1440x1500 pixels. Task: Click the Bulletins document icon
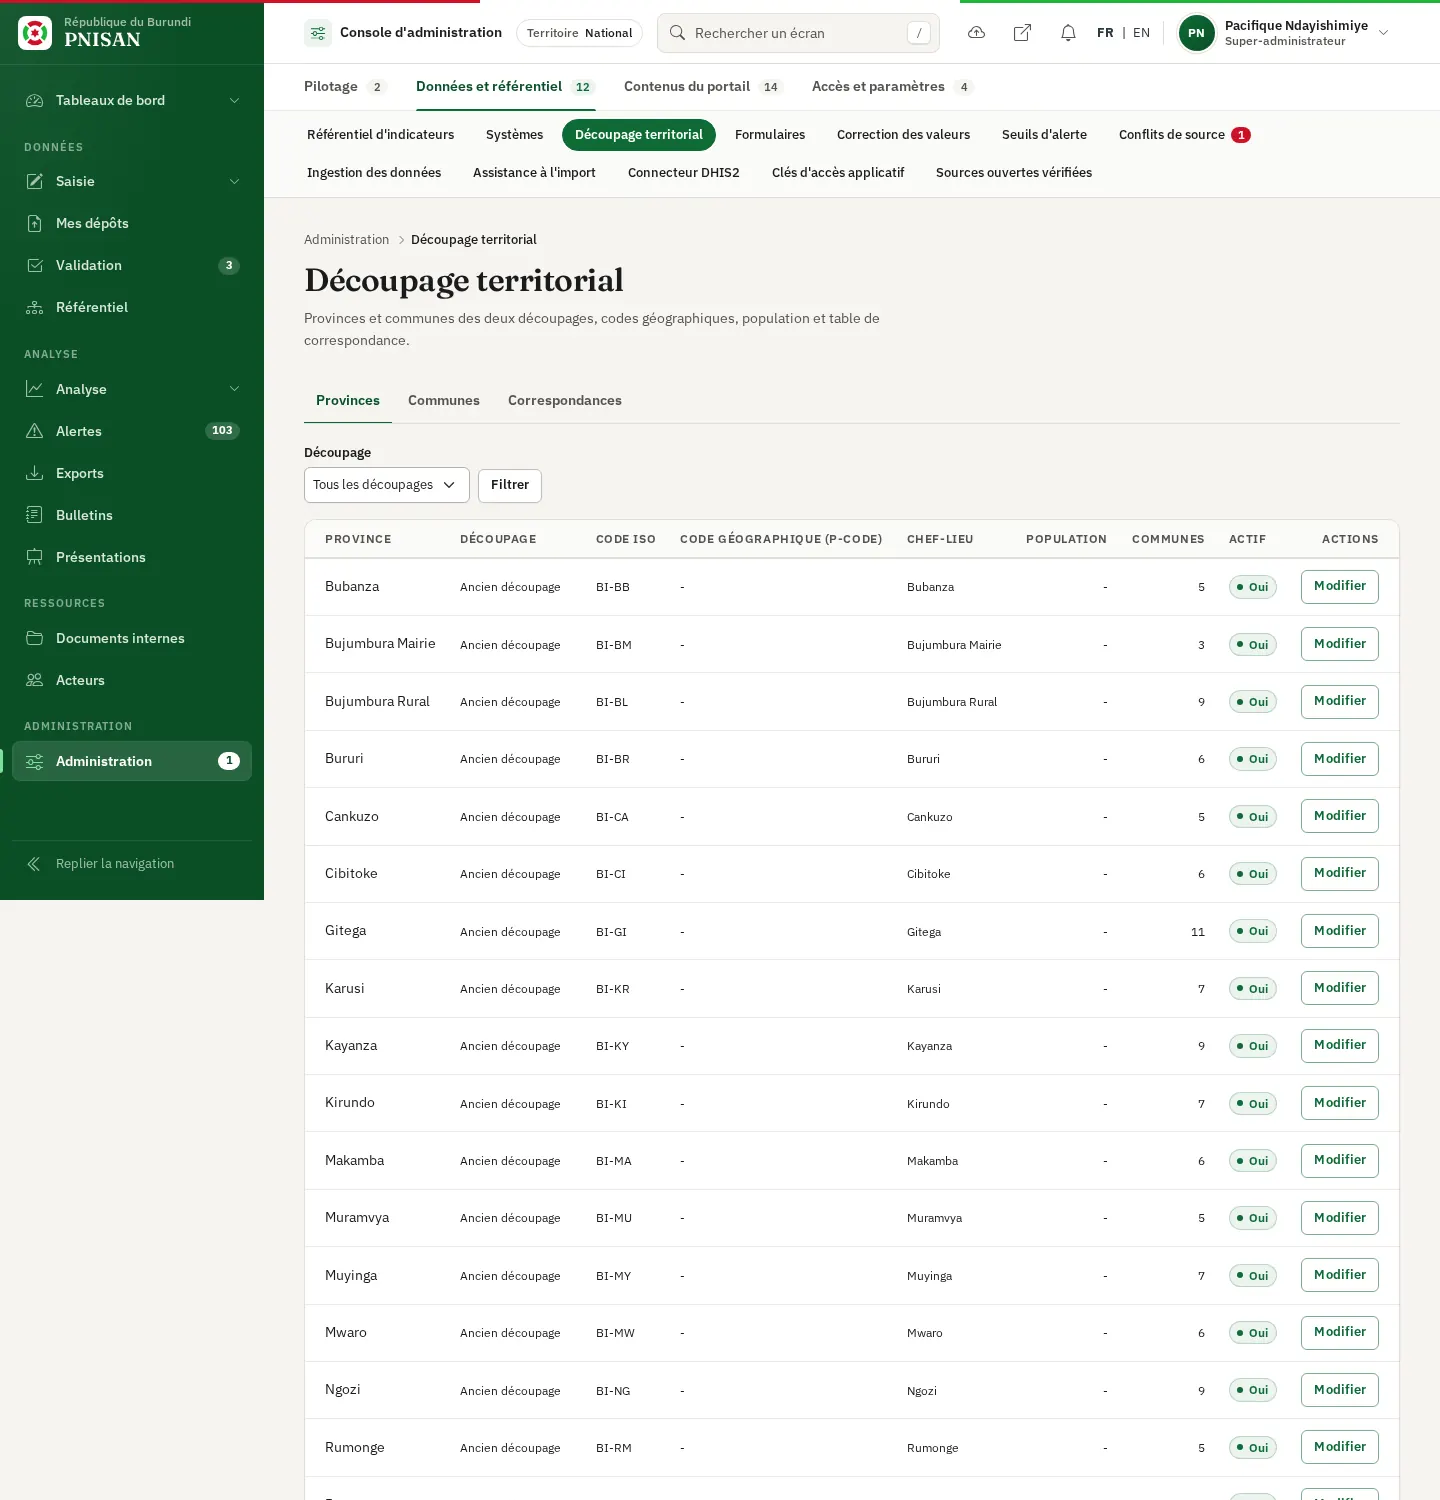[x=35, y=515]
